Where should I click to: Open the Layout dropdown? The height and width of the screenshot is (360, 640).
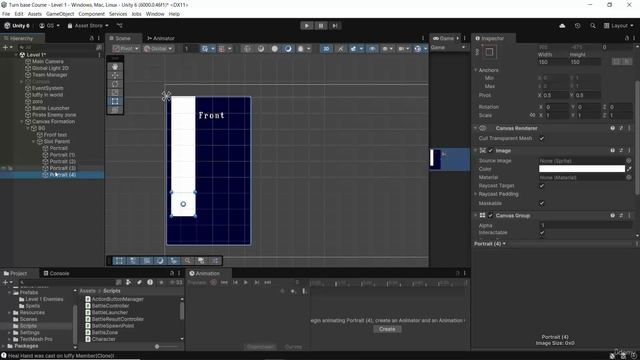619,26
